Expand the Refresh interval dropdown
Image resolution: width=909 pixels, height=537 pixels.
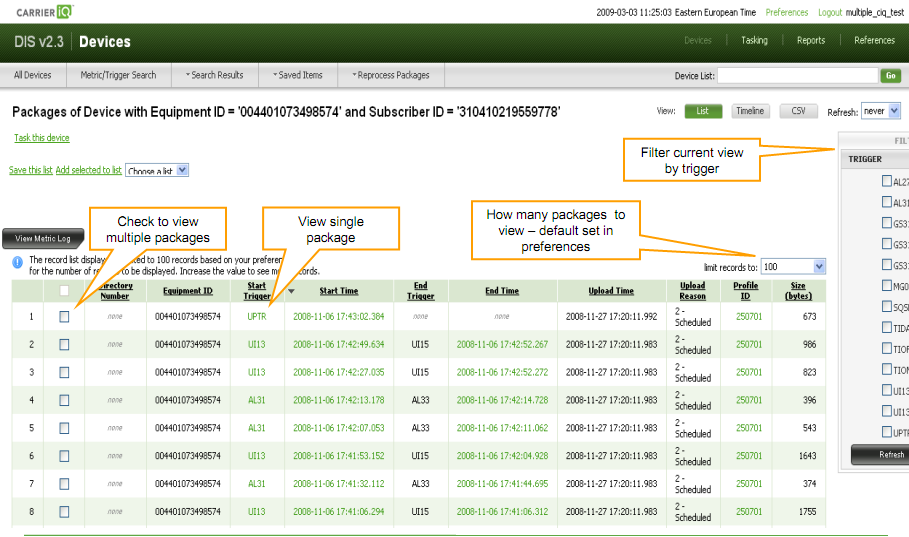(894, 111)
